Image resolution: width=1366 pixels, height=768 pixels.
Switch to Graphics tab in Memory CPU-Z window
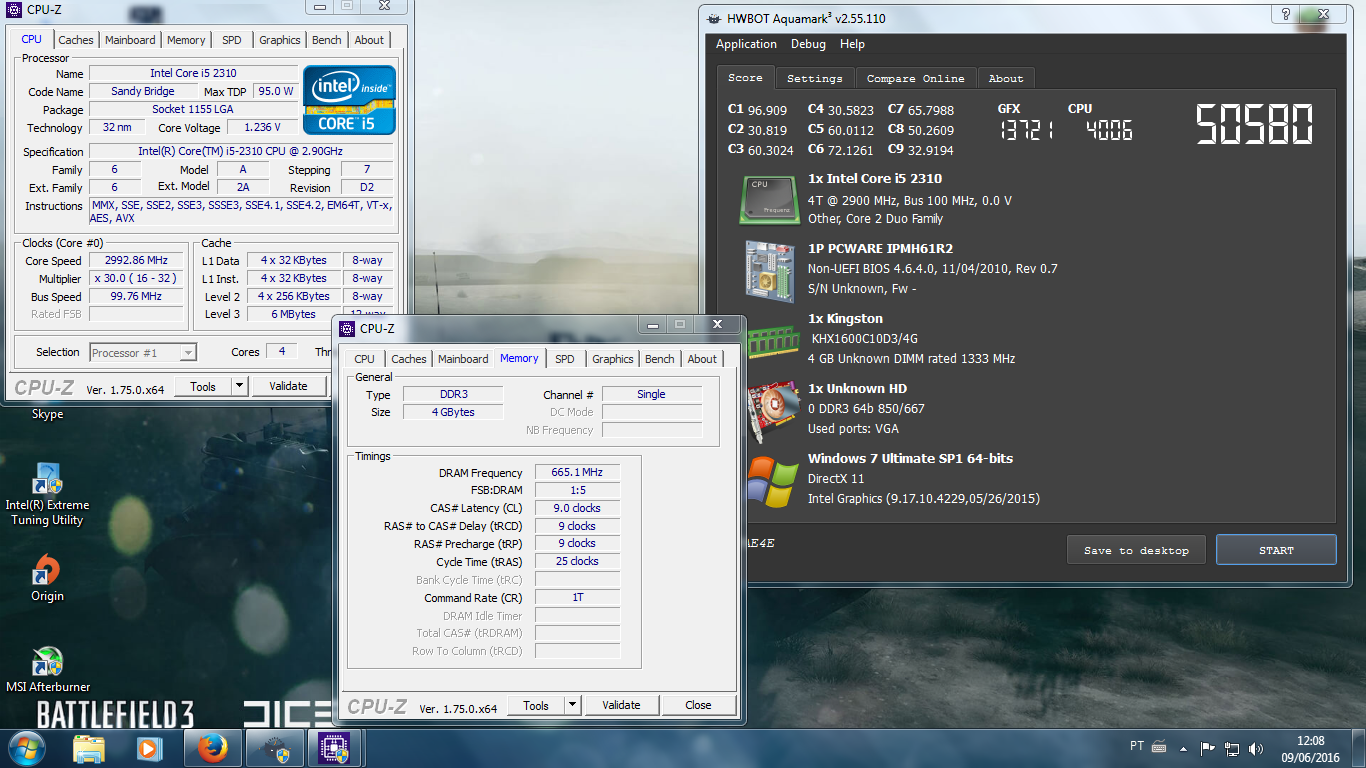tap(612, 359)
